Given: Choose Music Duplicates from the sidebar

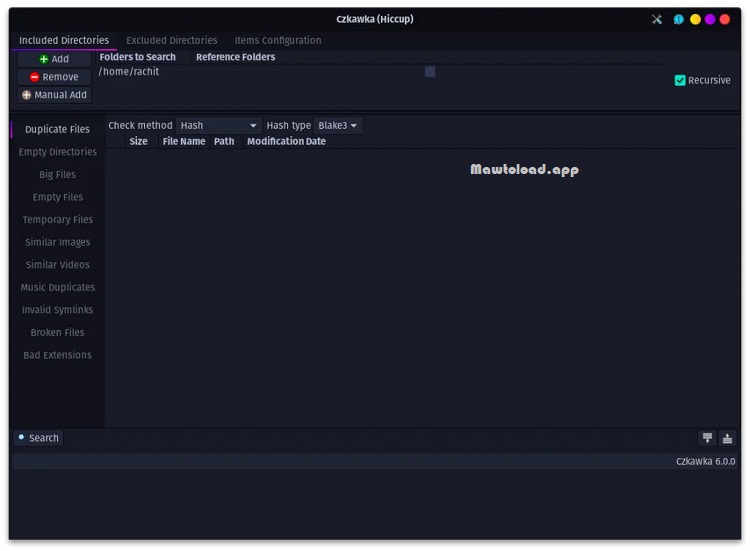Looking at the screenshot, I should coord(57,287).
